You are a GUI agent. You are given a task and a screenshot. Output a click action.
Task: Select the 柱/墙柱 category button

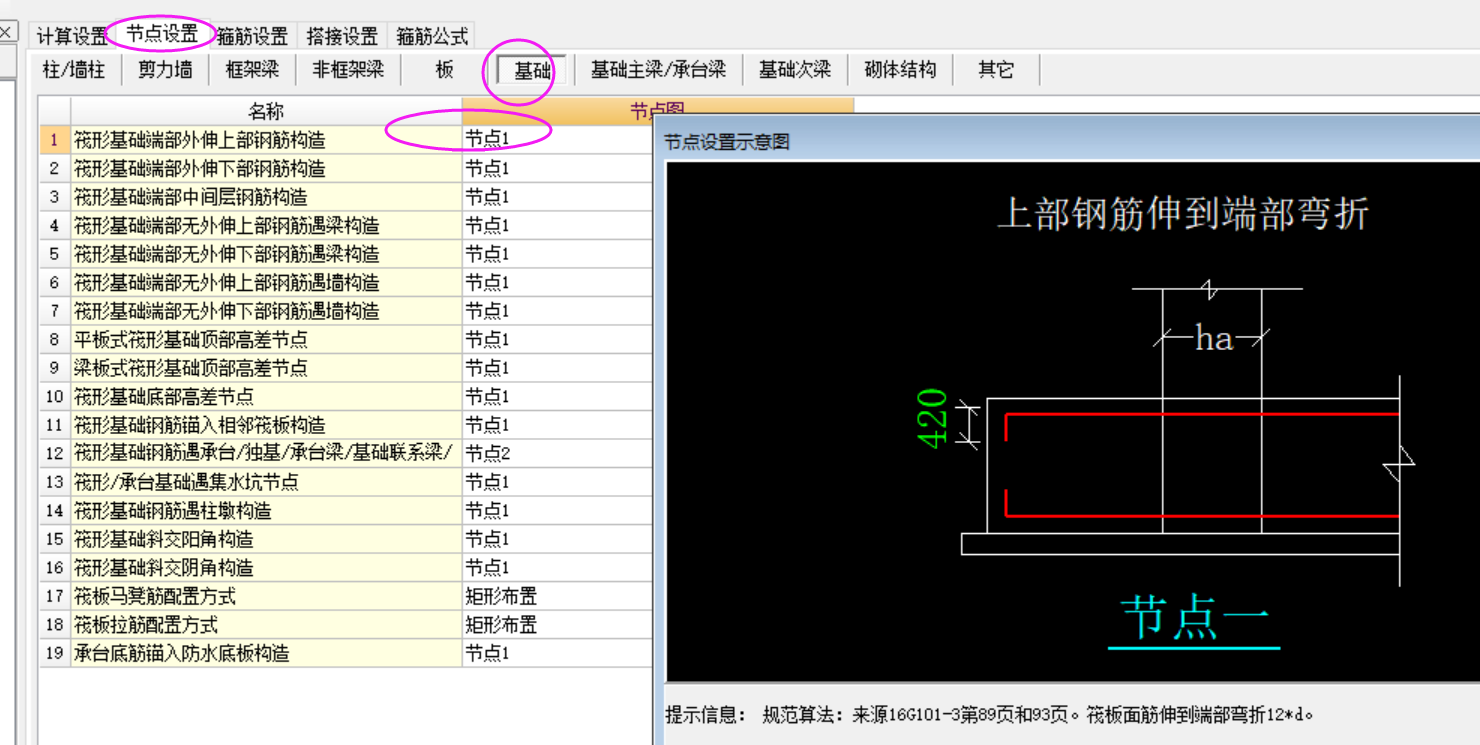[74, 70]
